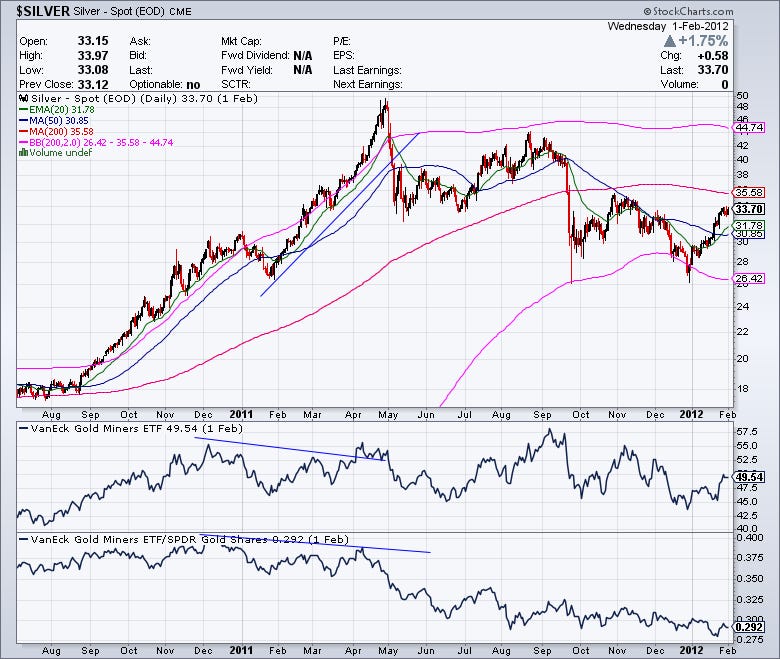
Task: Click the MA(50) 30.85 legend entry
Action: [x=54, y=120]
